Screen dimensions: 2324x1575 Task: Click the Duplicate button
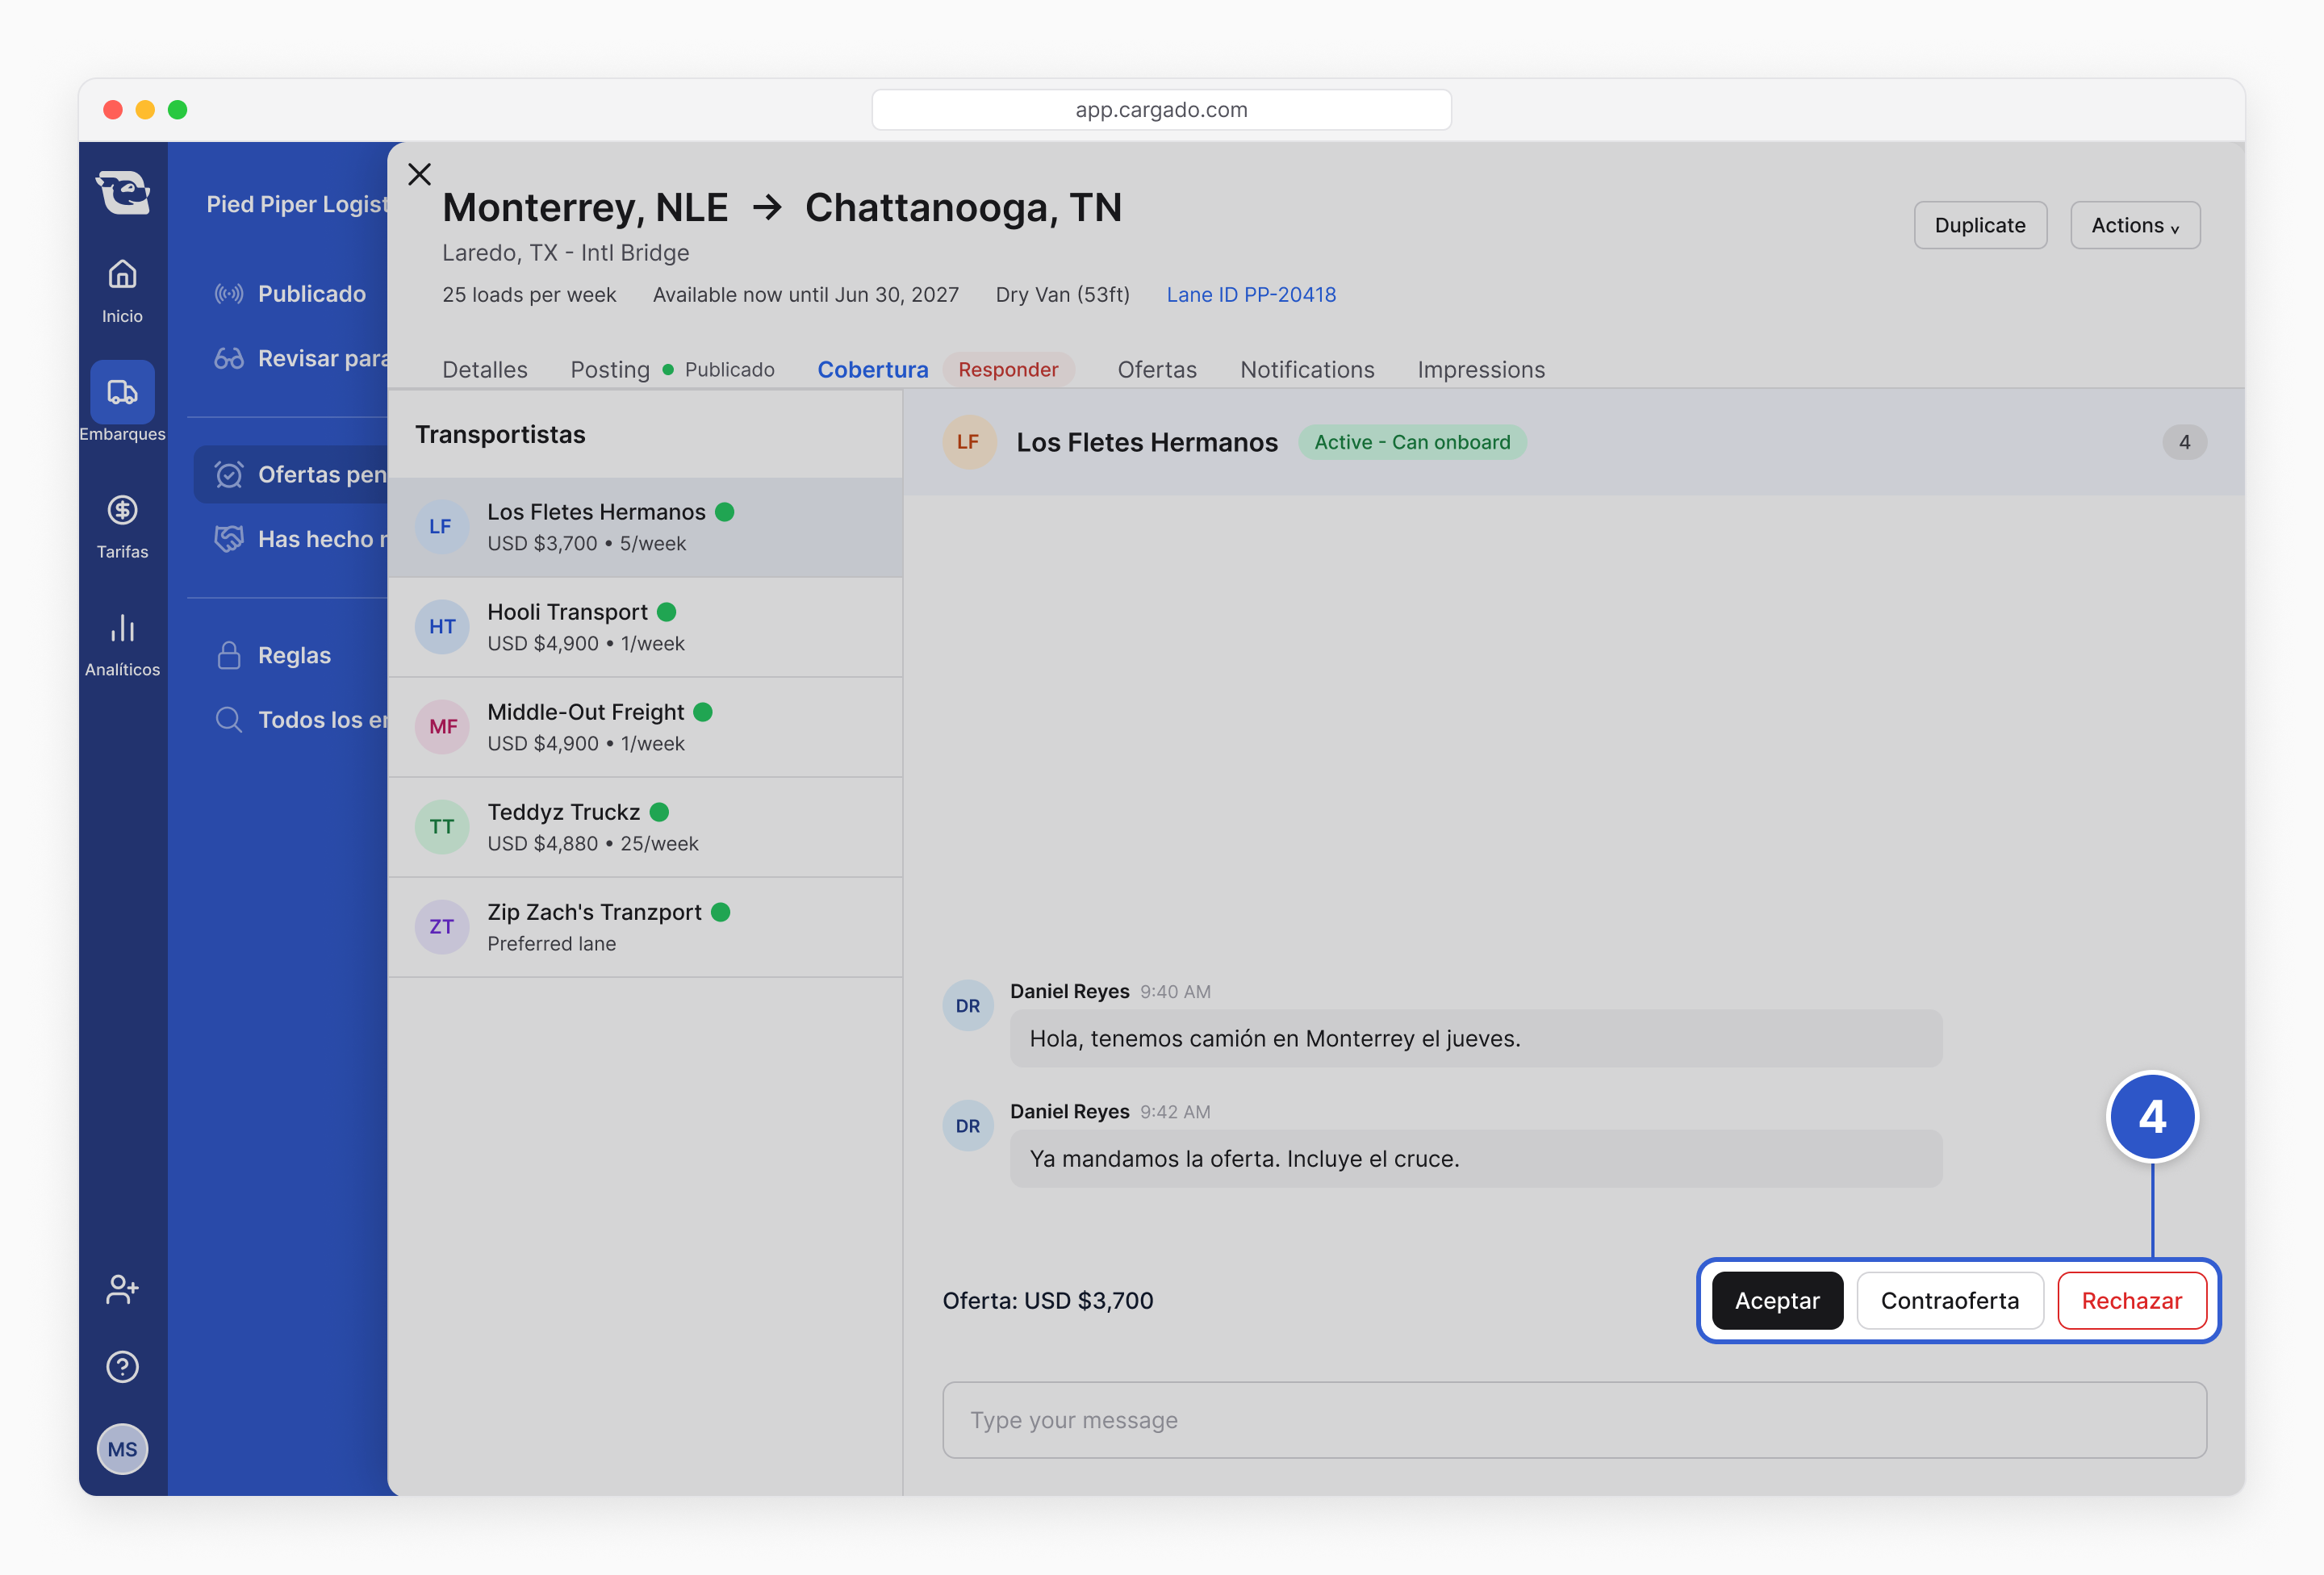[x=1980, y=225]
